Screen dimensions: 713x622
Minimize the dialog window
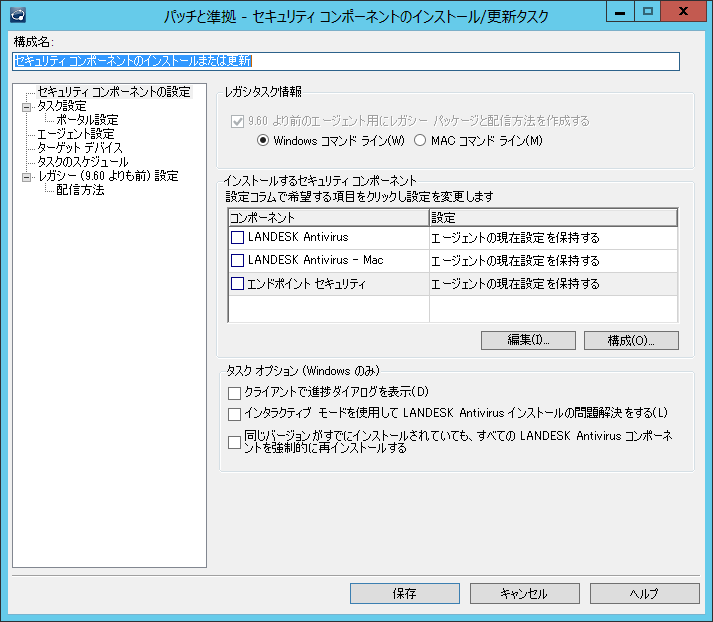[x=620, y=12]
